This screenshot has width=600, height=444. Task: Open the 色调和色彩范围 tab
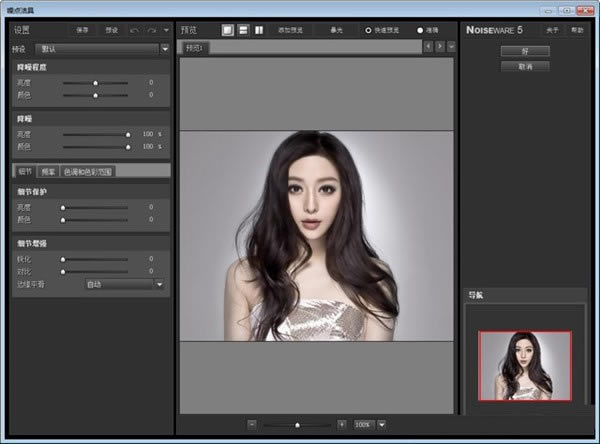(88, 171)
